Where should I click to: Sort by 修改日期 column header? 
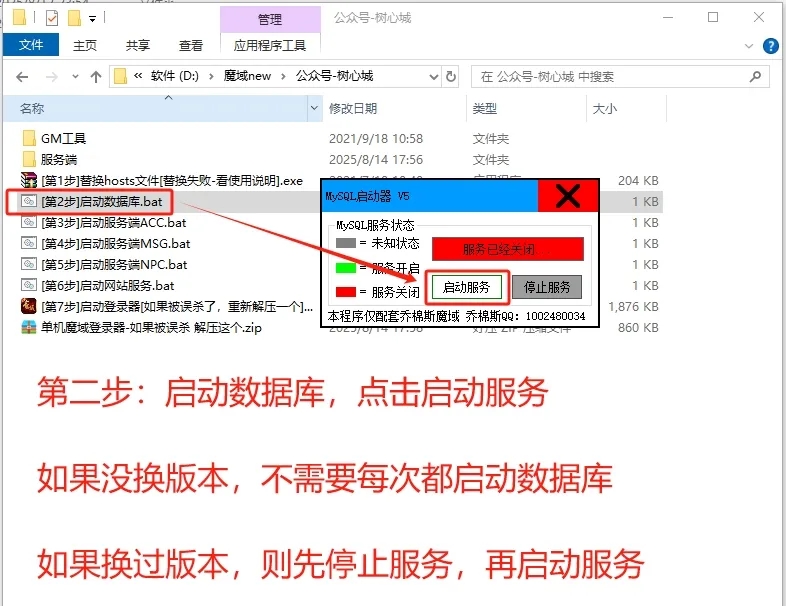(394, 108)
